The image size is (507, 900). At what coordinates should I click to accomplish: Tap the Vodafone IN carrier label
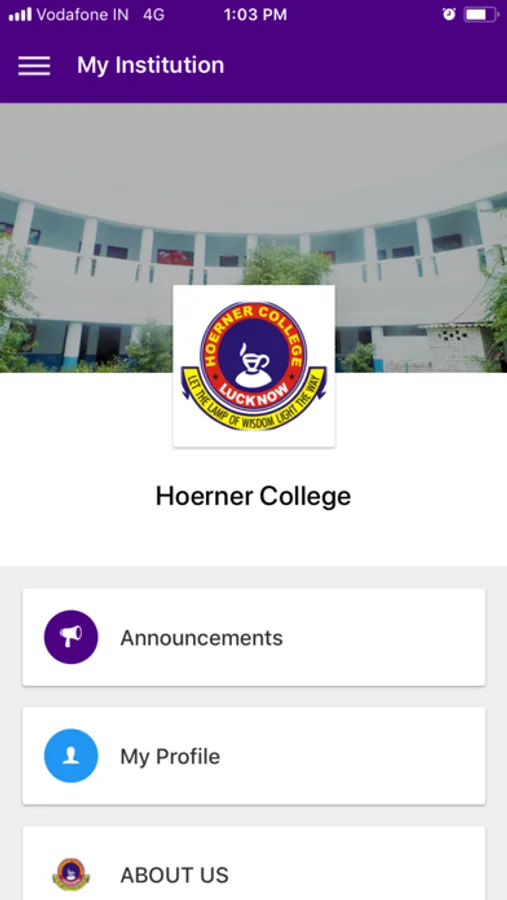pyautogui.click(x=83, y=15)
